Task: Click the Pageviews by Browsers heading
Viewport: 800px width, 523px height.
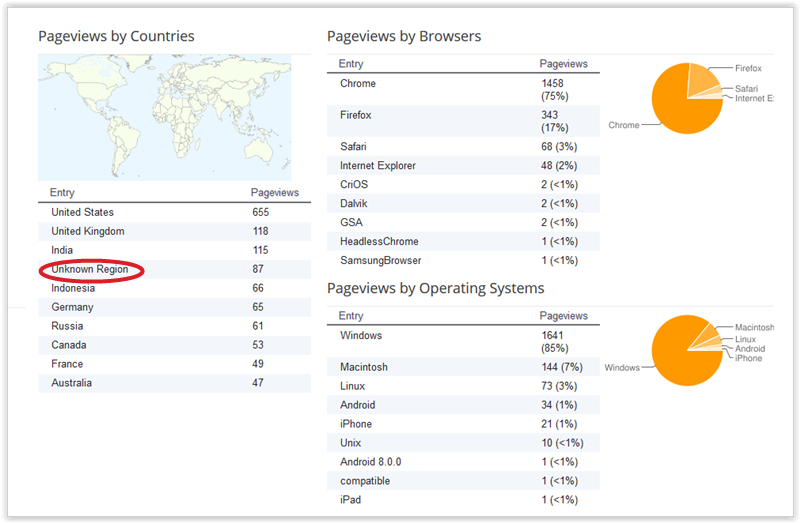Action: [404, 36]
